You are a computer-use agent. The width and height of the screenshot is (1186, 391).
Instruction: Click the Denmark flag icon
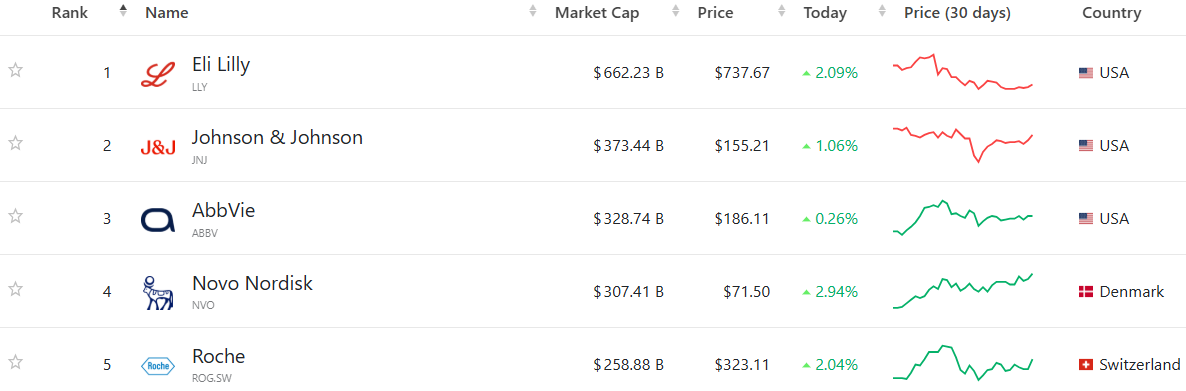coord(1086,292)
